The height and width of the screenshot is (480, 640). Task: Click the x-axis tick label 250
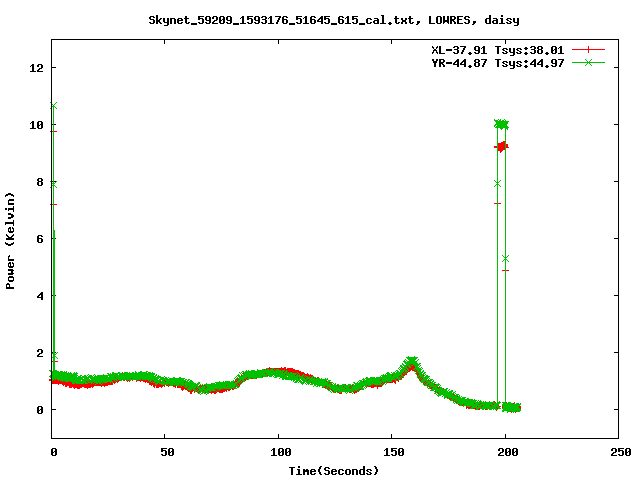point(620,452)
